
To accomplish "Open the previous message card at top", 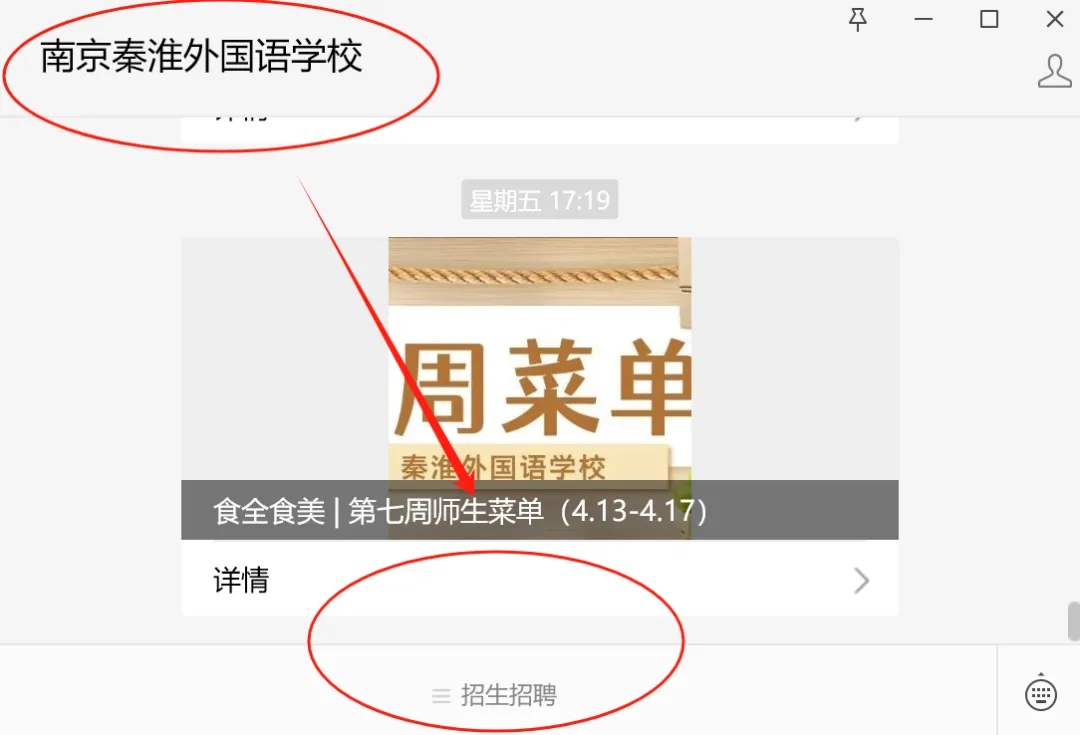I will coord(540,130).
